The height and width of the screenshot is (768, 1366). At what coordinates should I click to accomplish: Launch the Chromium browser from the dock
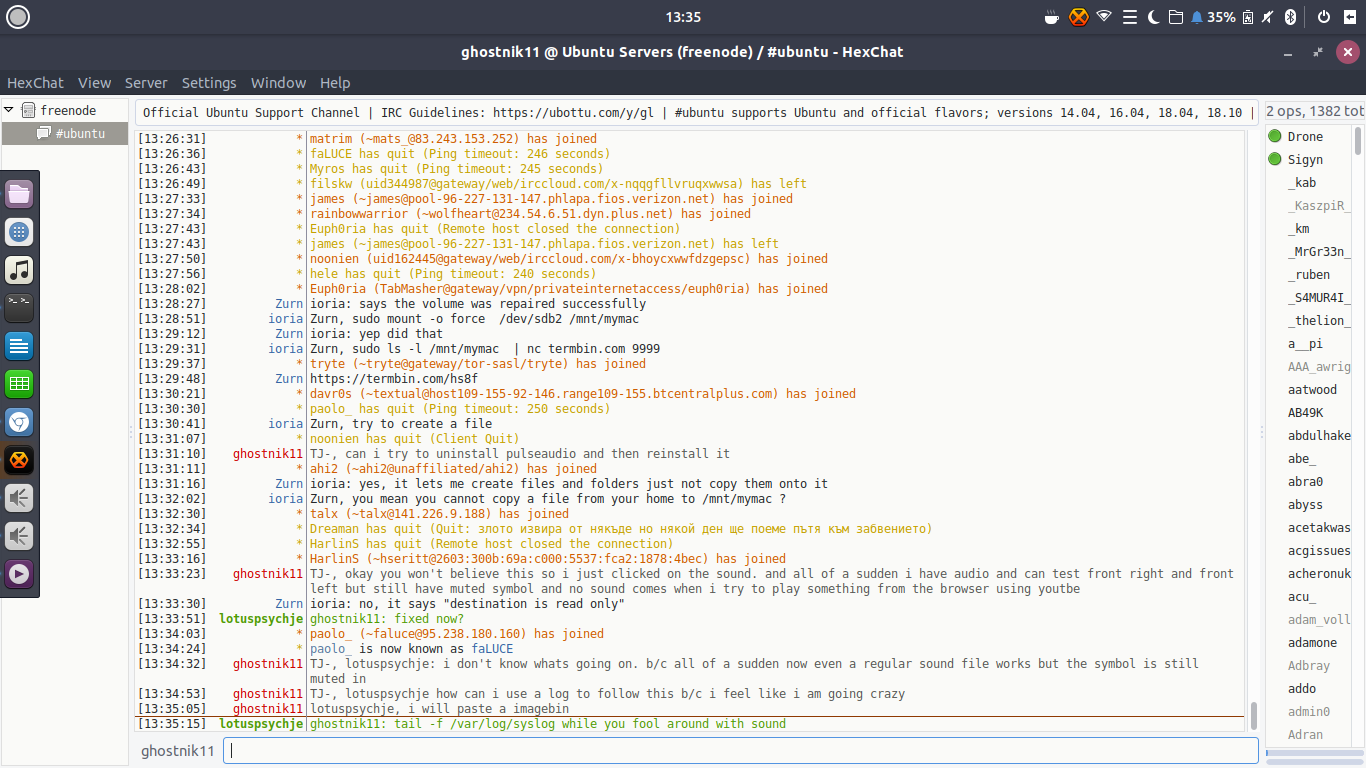[19, 422]
